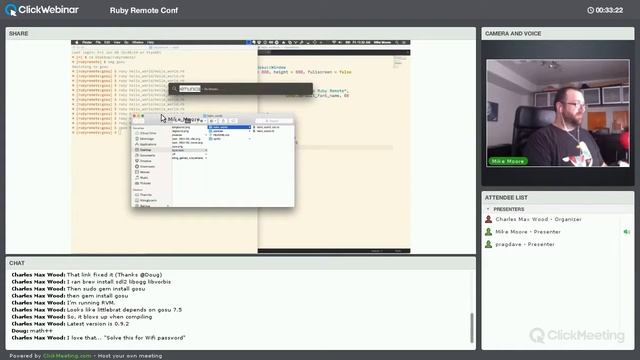Click the Finder window search field
640x360 pixels.
(x=274, y=121)
